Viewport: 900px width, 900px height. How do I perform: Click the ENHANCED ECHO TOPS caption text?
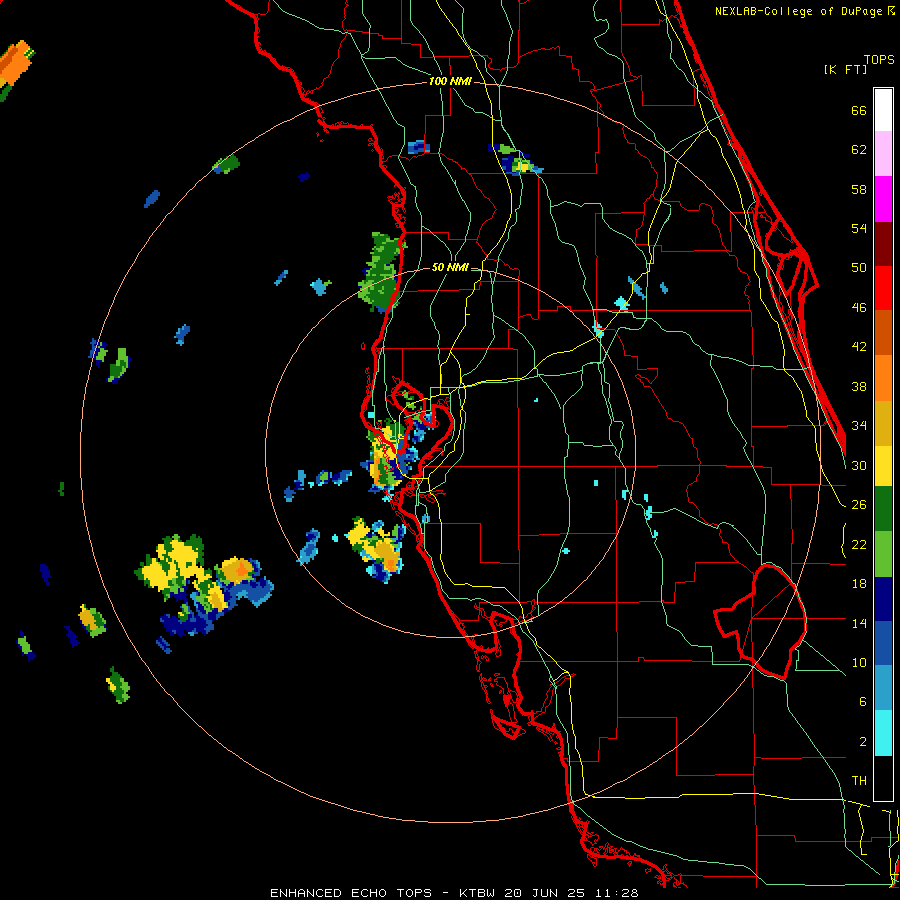tap(351, 893)
